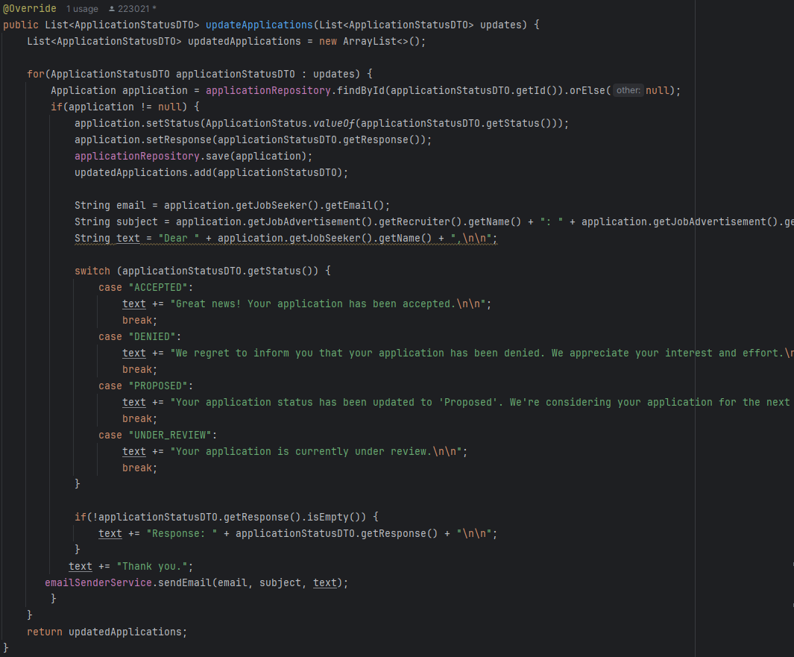Click the 'return updatedApplications' statement
The image size is (794, 657).
point(106,632)
